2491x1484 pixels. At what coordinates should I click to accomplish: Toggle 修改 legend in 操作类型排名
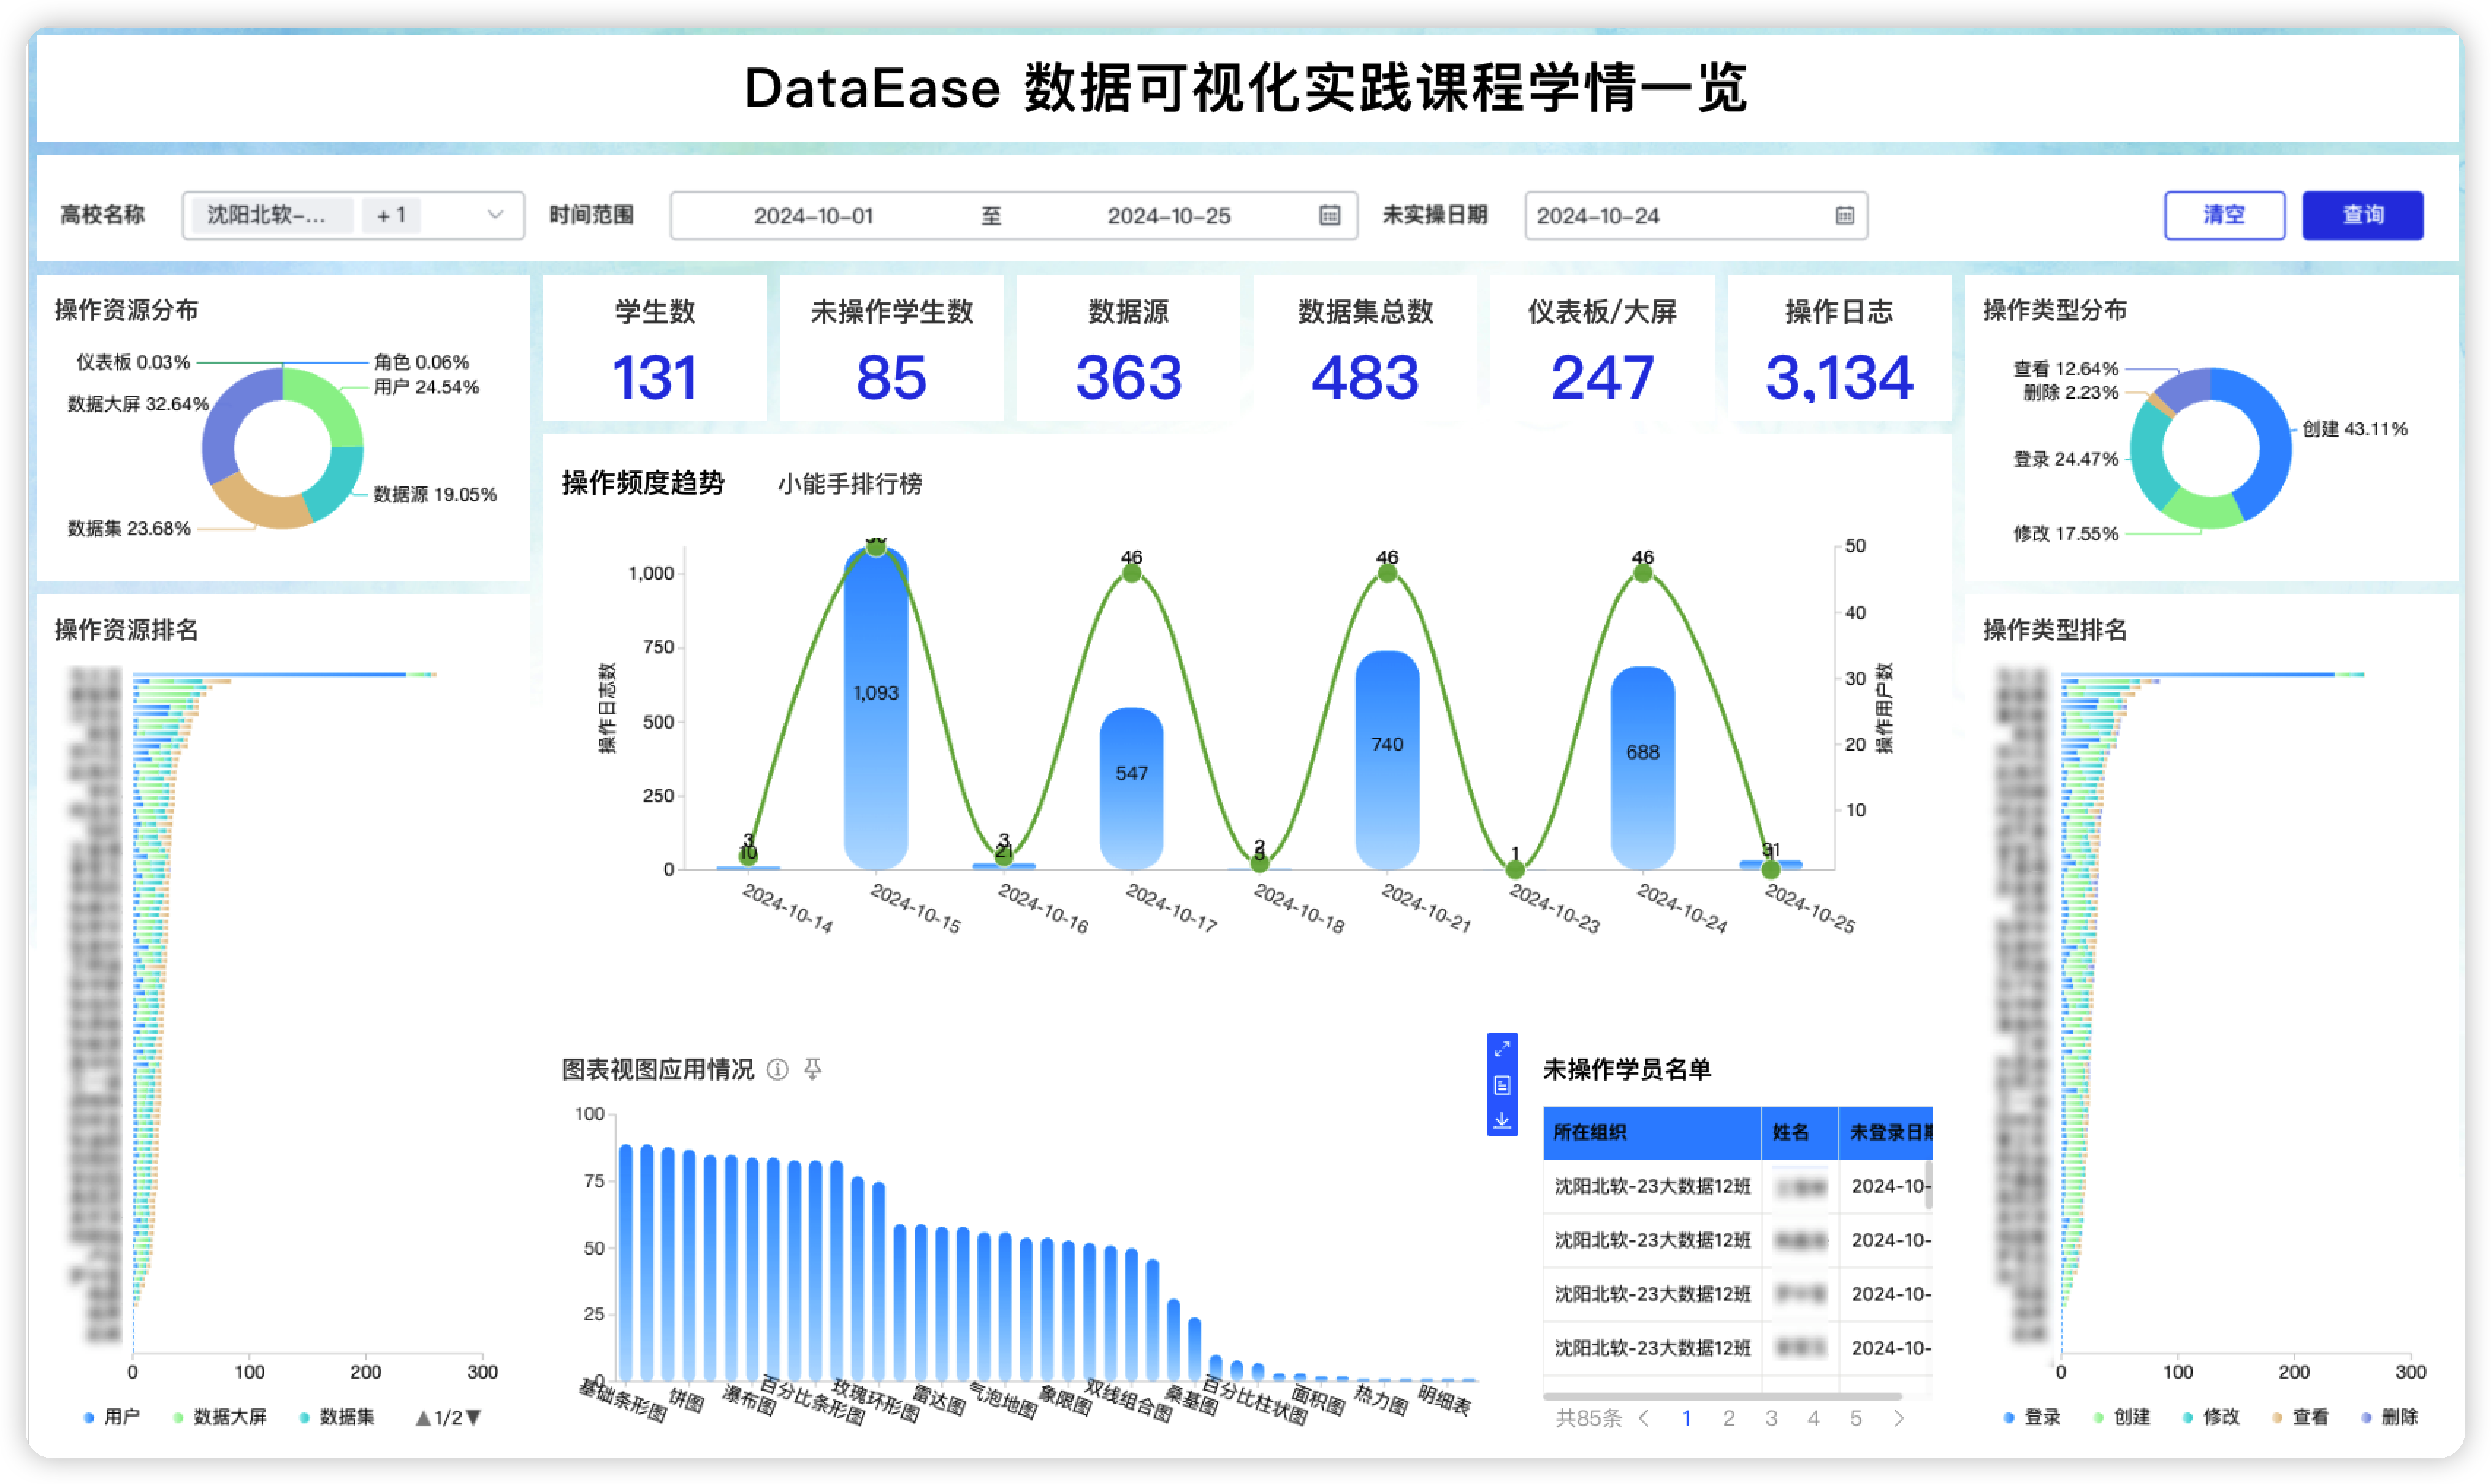2211,1417
